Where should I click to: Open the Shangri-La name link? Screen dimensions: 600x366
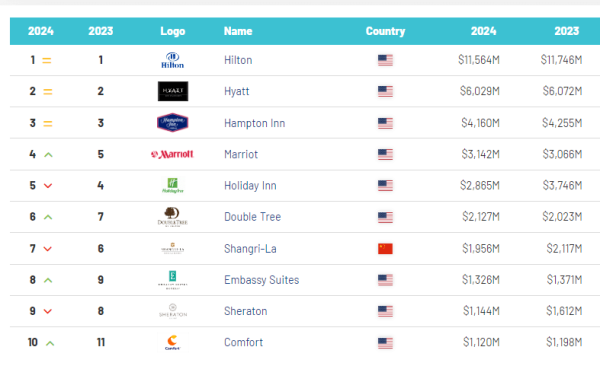pos(250,249)
